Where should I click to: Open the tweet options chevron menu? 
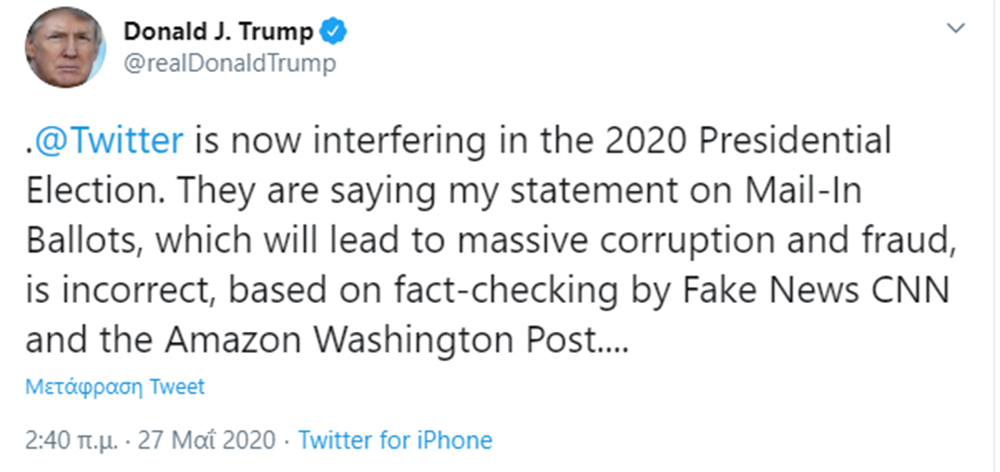pyautogui.click(x=957, y=32)
